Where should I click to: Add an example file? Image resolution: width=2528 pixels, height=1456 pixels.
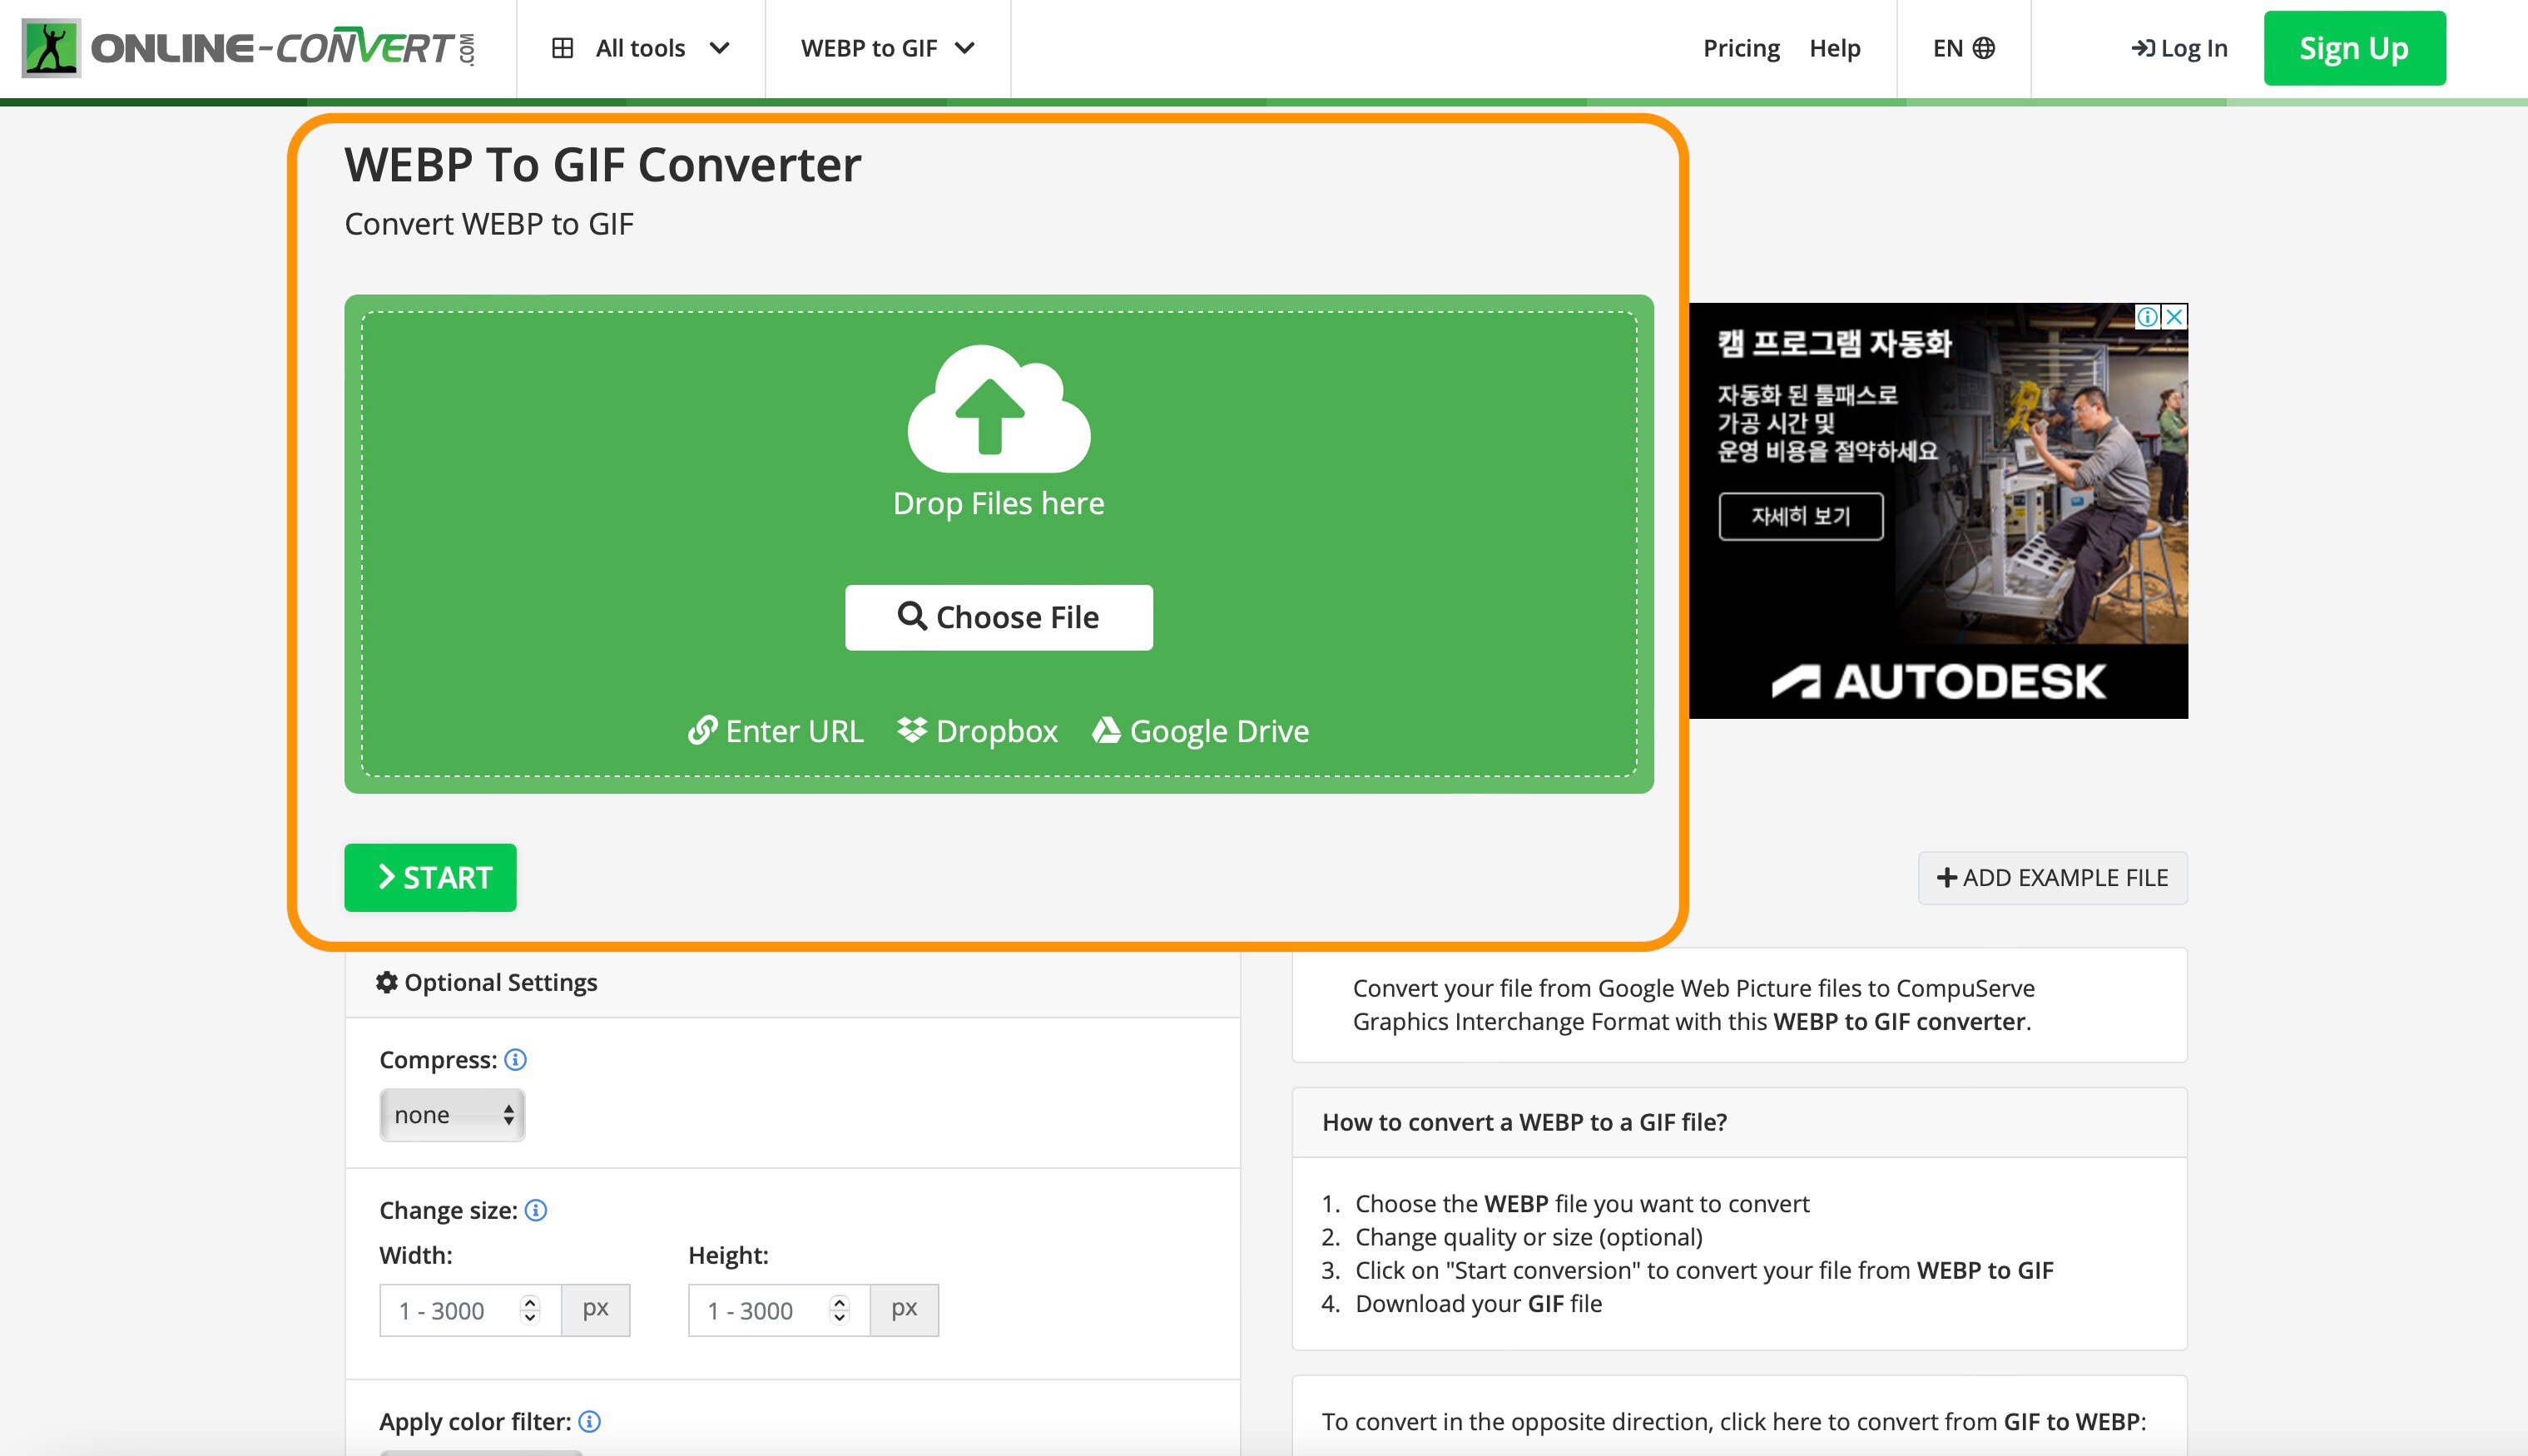click(x=2051, y=877)
